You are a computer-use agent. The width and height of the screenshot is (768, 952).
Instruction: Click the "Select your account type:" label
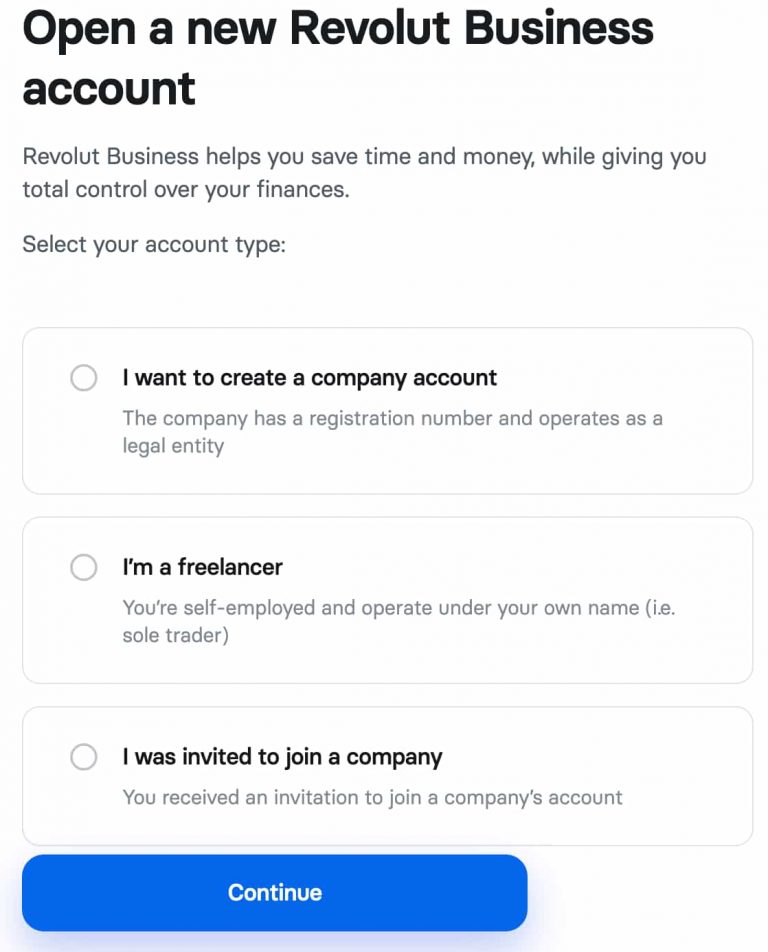point(154,244)
